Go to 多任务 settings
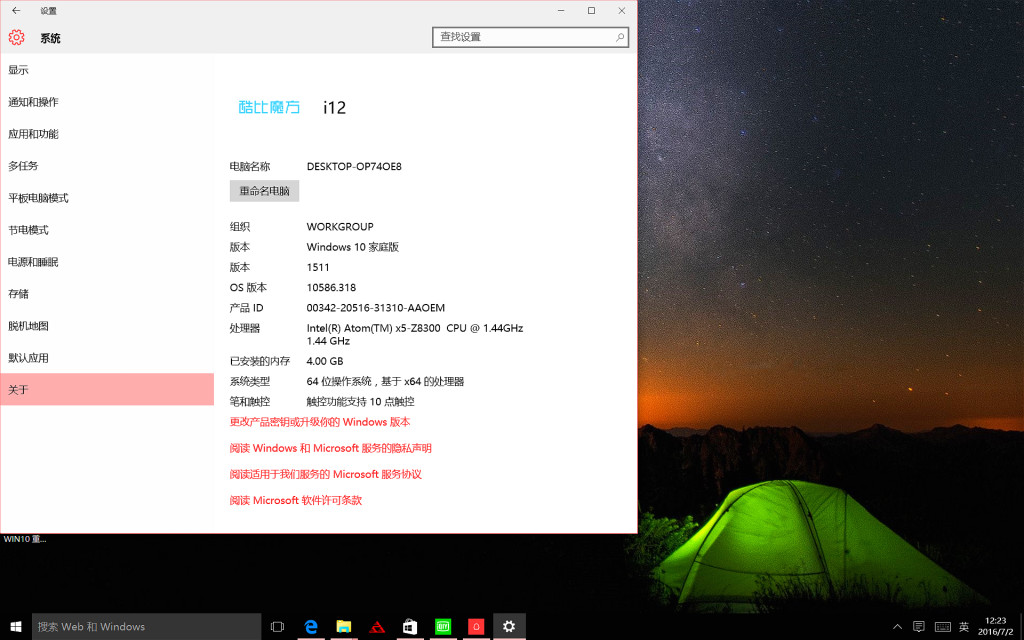1024x640 pixels. (107, 166)
